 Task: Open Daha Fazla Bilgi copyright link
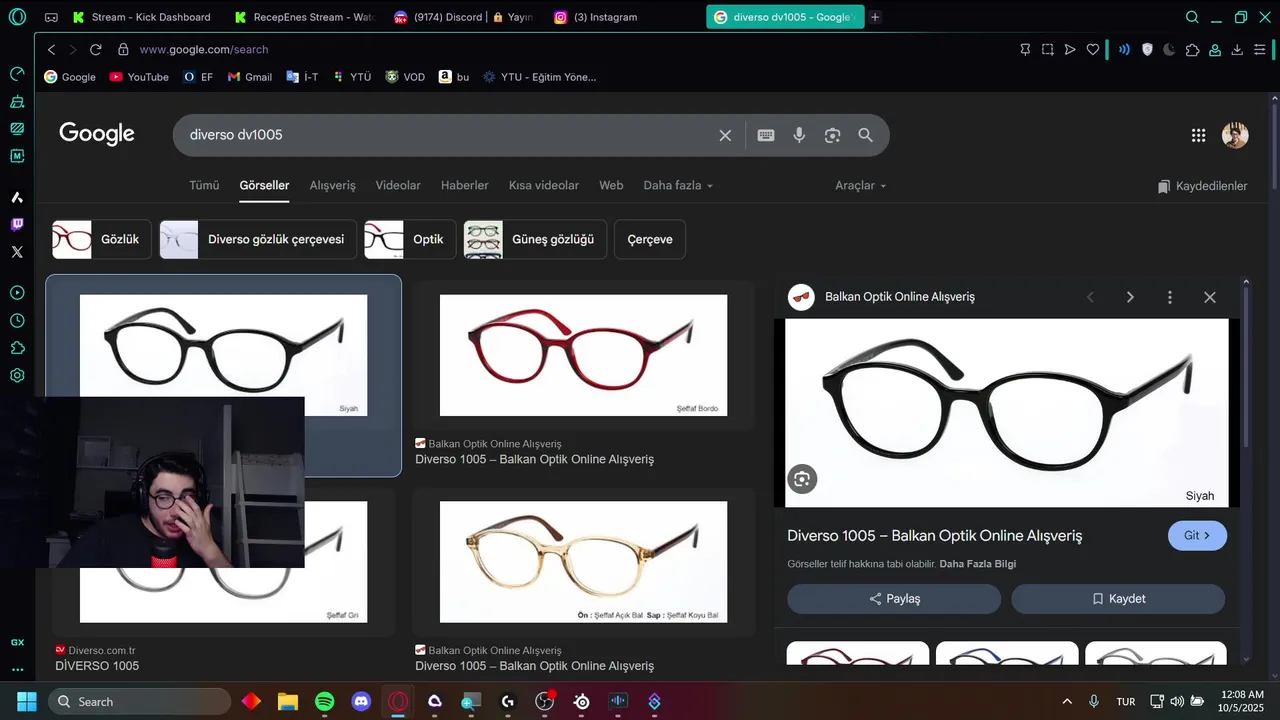coord(978,564)
